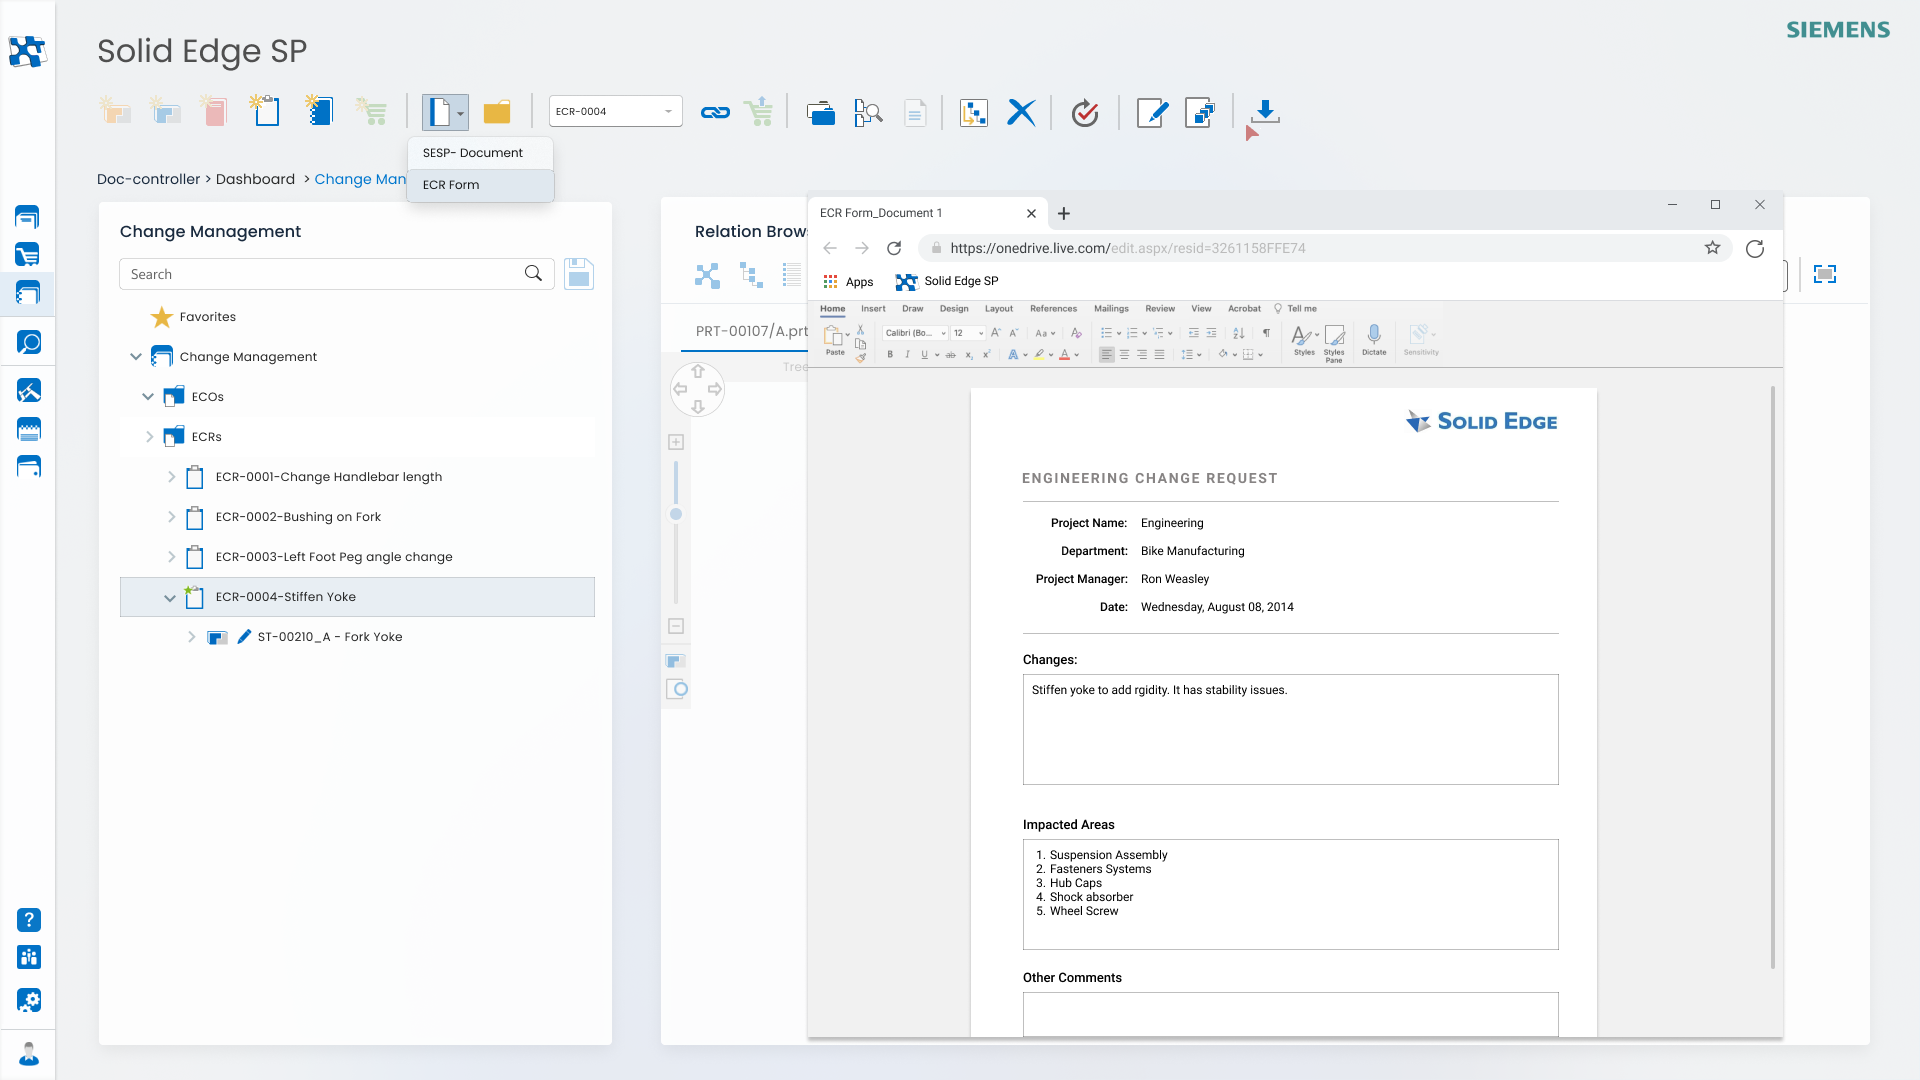Expand ECR-0001-Change Handlebar length
1920x1080 pixels.
[x=171, y=477]
